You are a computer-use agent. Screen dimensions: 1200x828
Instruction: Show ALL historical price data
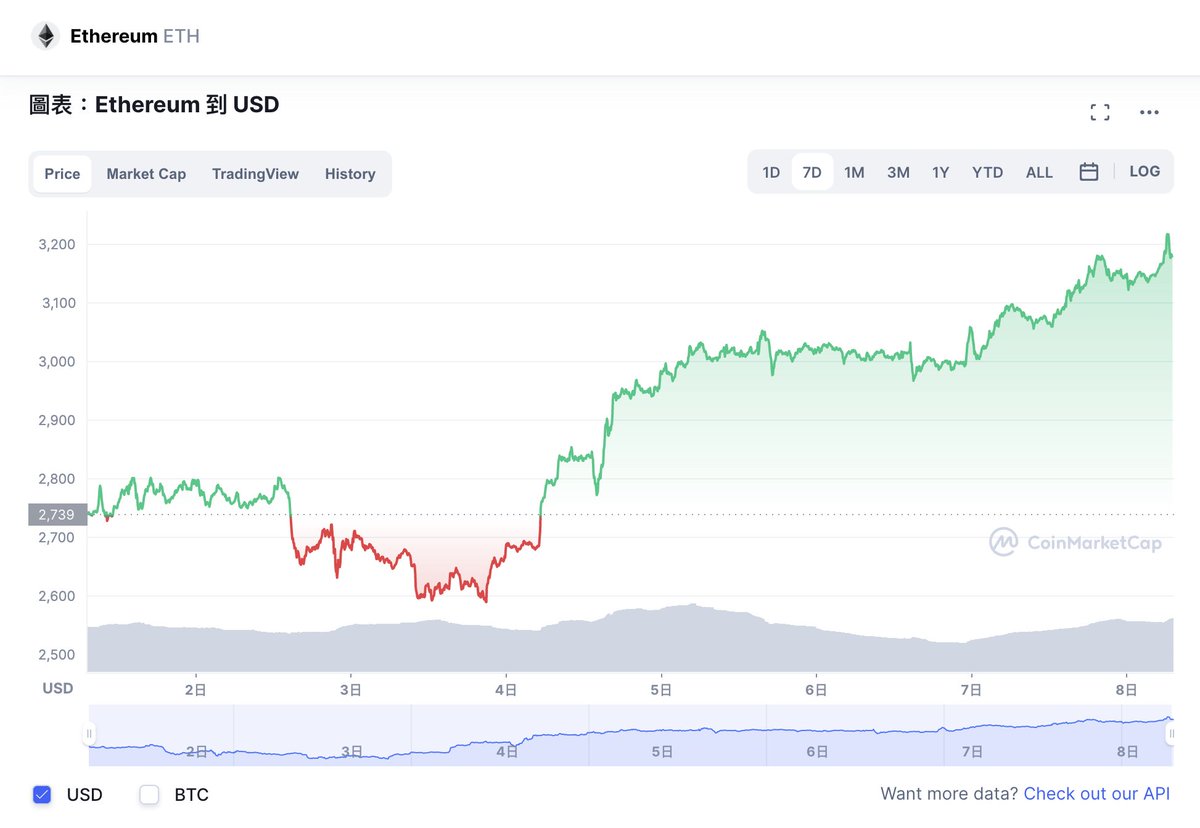[1039, 171]
